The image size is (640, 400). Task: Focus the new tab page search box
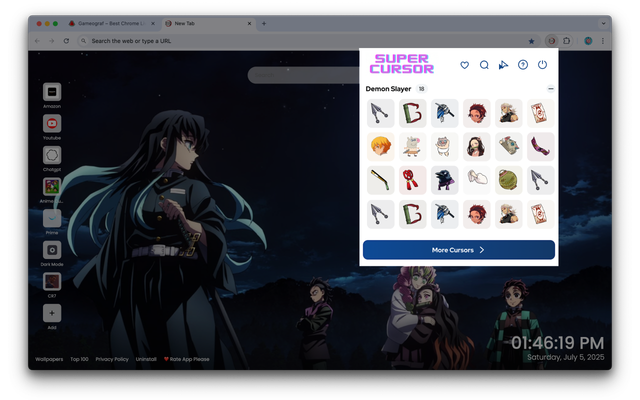click(304, 75)
